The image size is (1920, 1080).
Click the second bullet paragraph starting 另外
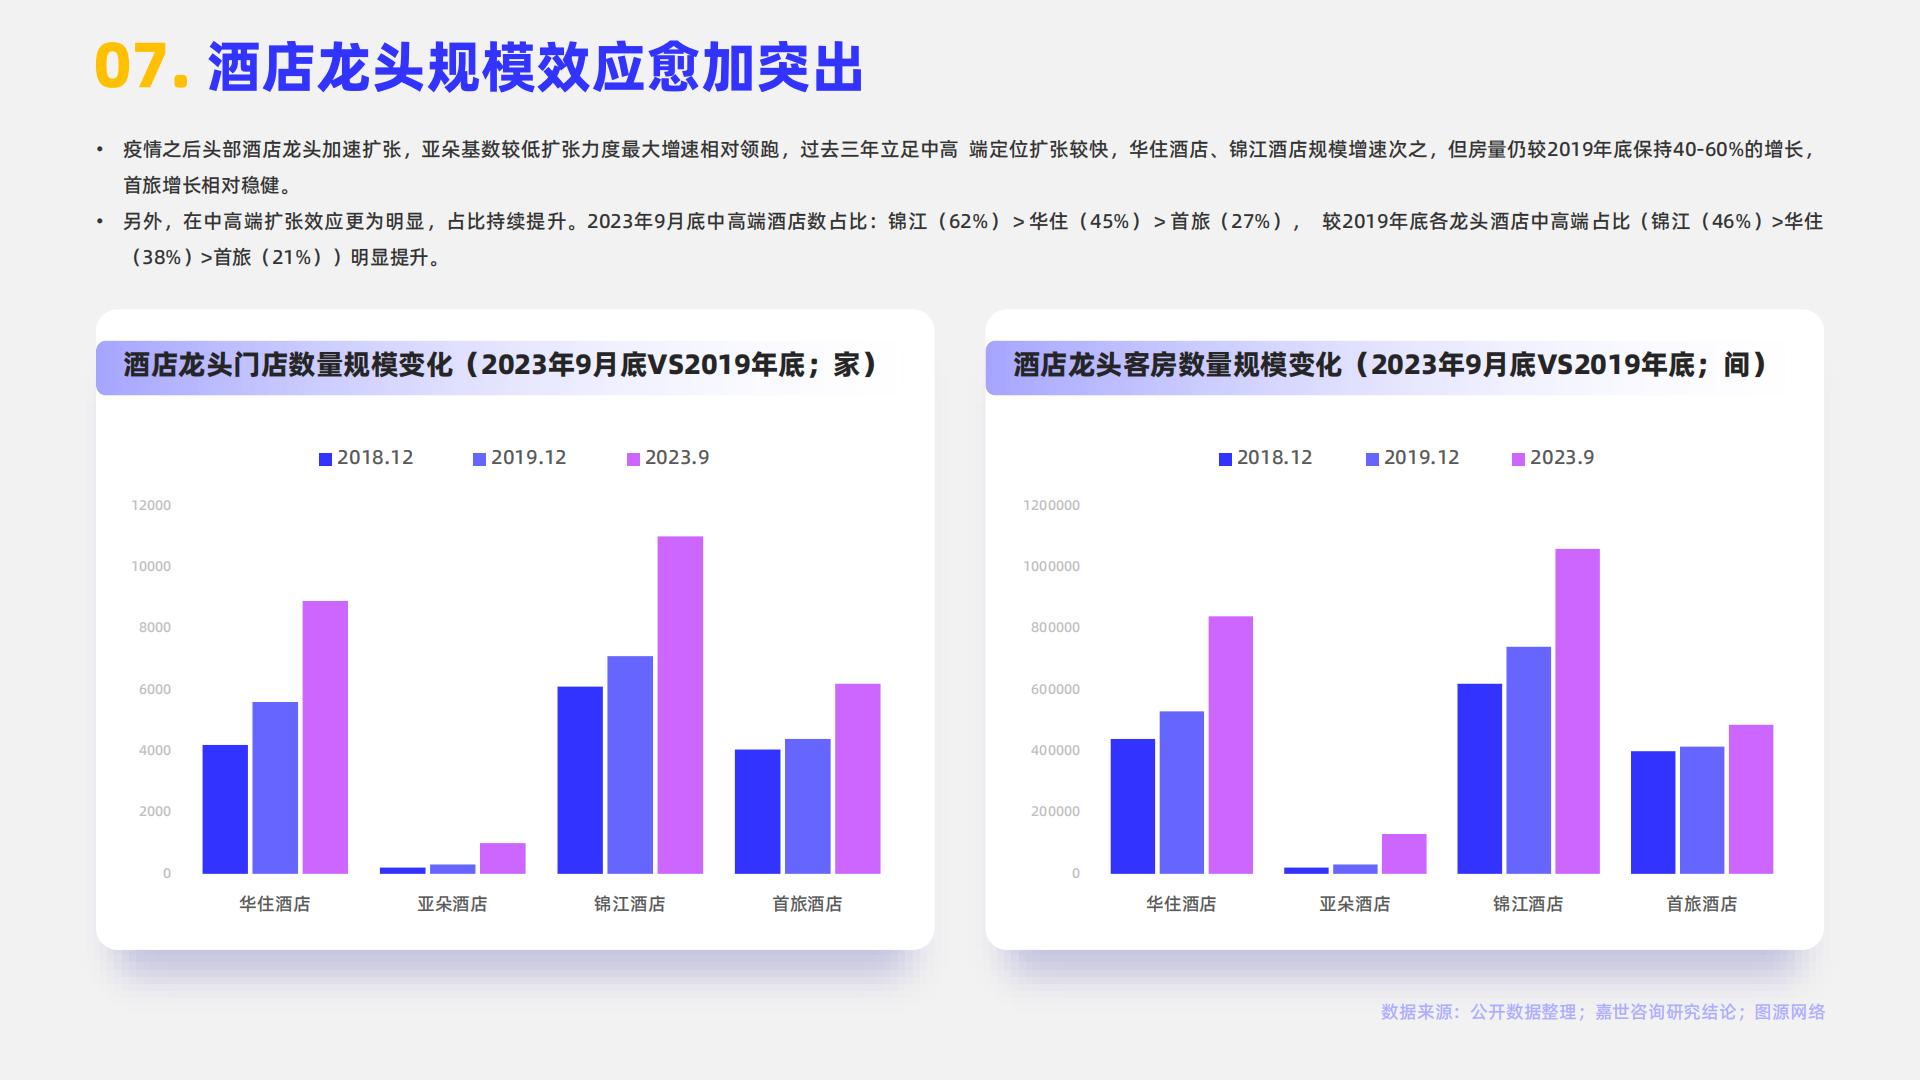click(972, 239)
